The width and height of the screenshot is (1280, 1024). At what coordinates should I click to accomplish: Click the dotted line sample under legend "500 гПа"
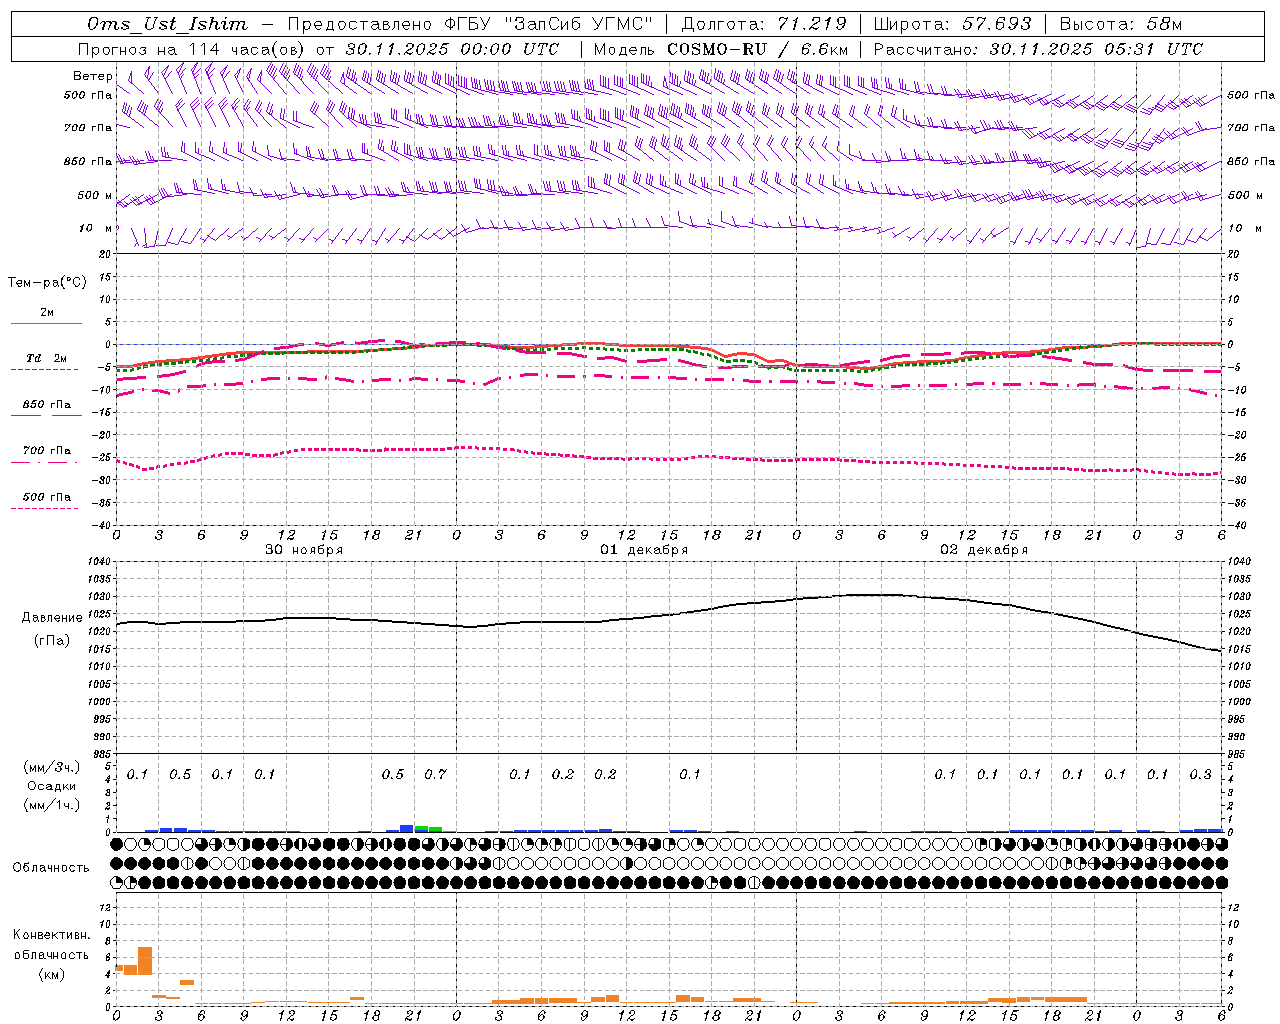pyautogui.click(x=44, y=509)
